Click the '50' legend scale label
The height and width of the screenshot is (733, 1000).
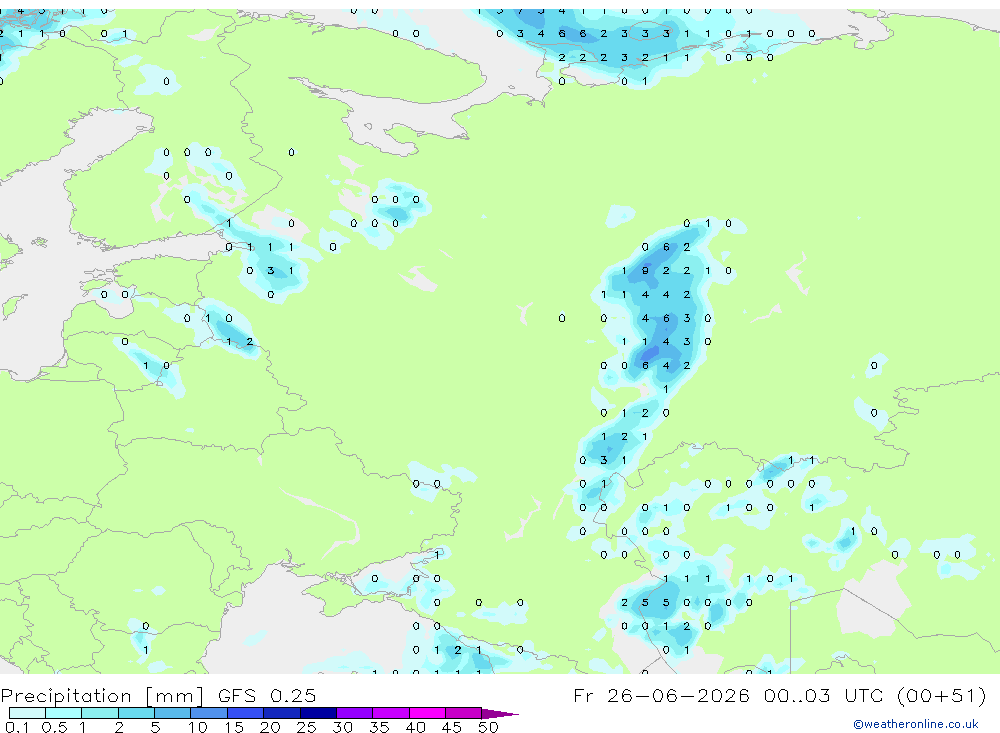[488, 727]
